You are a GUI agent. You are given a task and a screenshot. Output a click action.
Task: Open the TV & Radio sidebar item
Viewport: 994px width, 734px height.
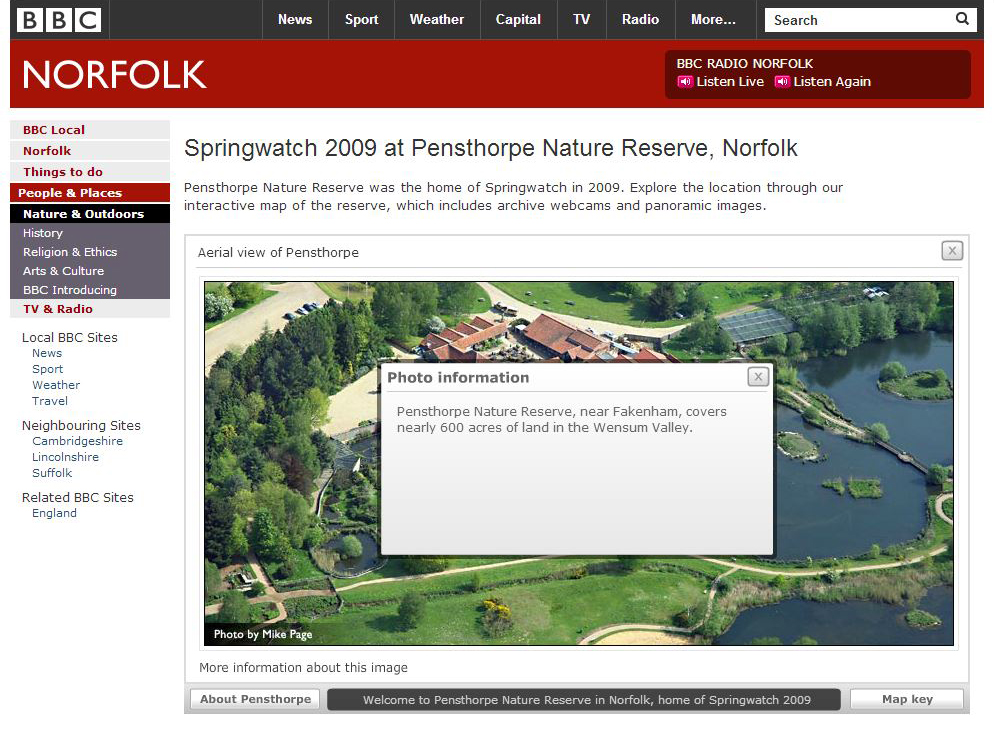tap(58, 309)
